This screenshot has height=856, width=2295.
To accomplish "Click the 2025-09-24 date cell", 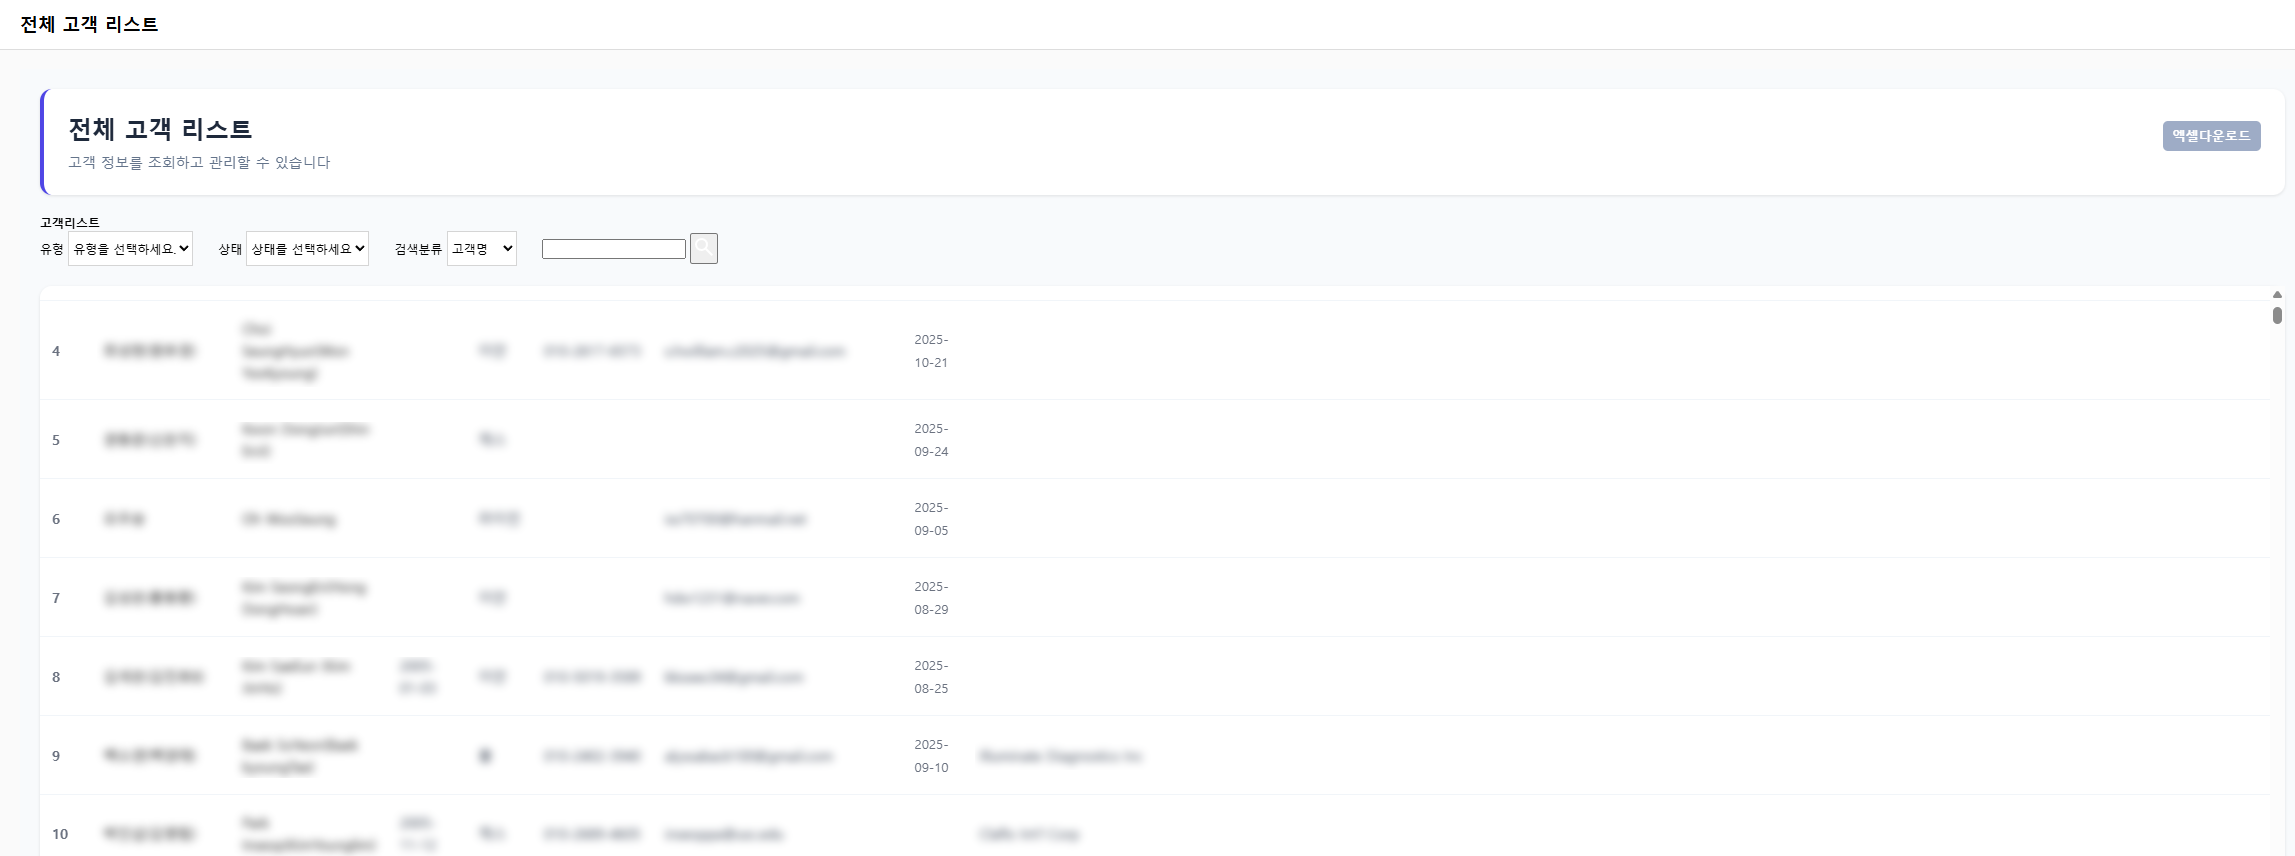I will click(930, 440).
